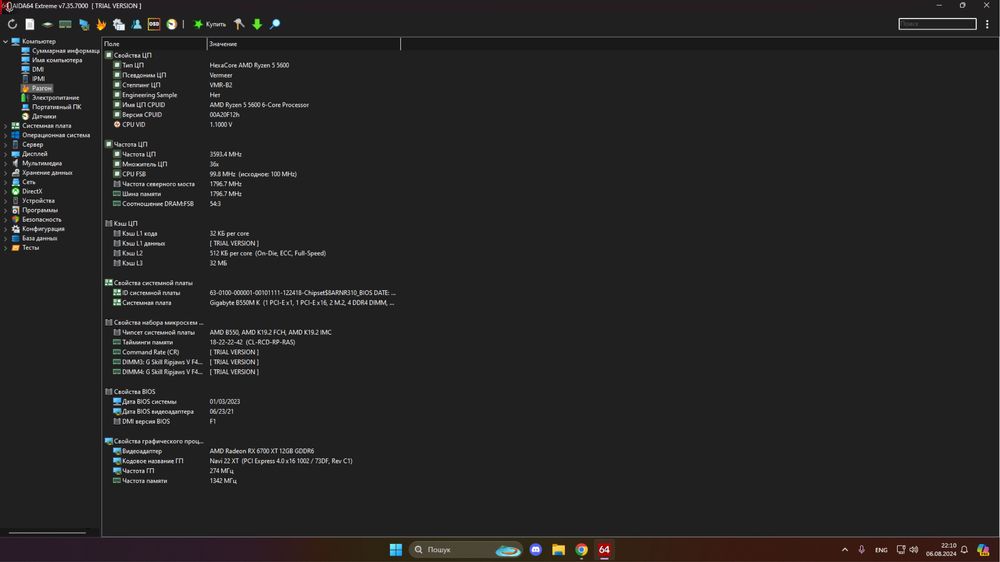Click the Refresh toolbar icon
The height and width of the screenshot is (562, 1000).
pos(12,24)
